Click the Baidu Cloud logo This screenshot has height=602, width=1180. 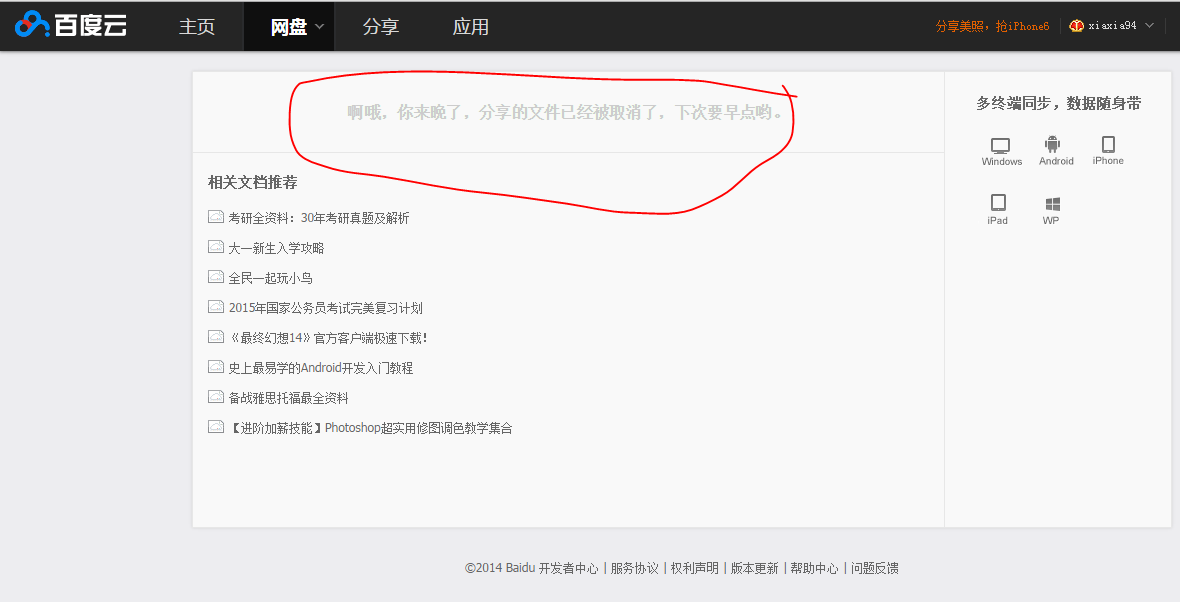(x=71, y=26)
